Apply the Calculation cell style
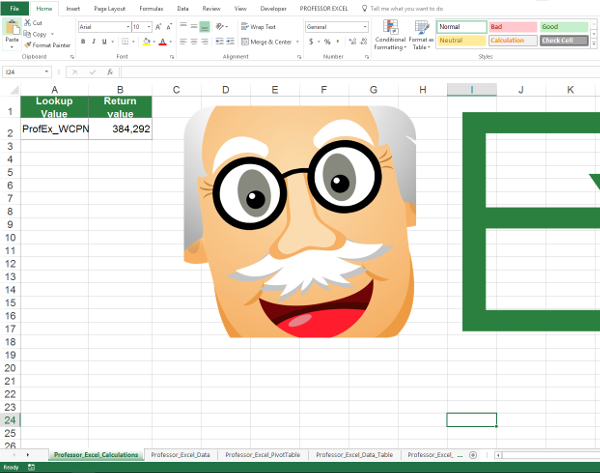 click(x=513, y=41)
